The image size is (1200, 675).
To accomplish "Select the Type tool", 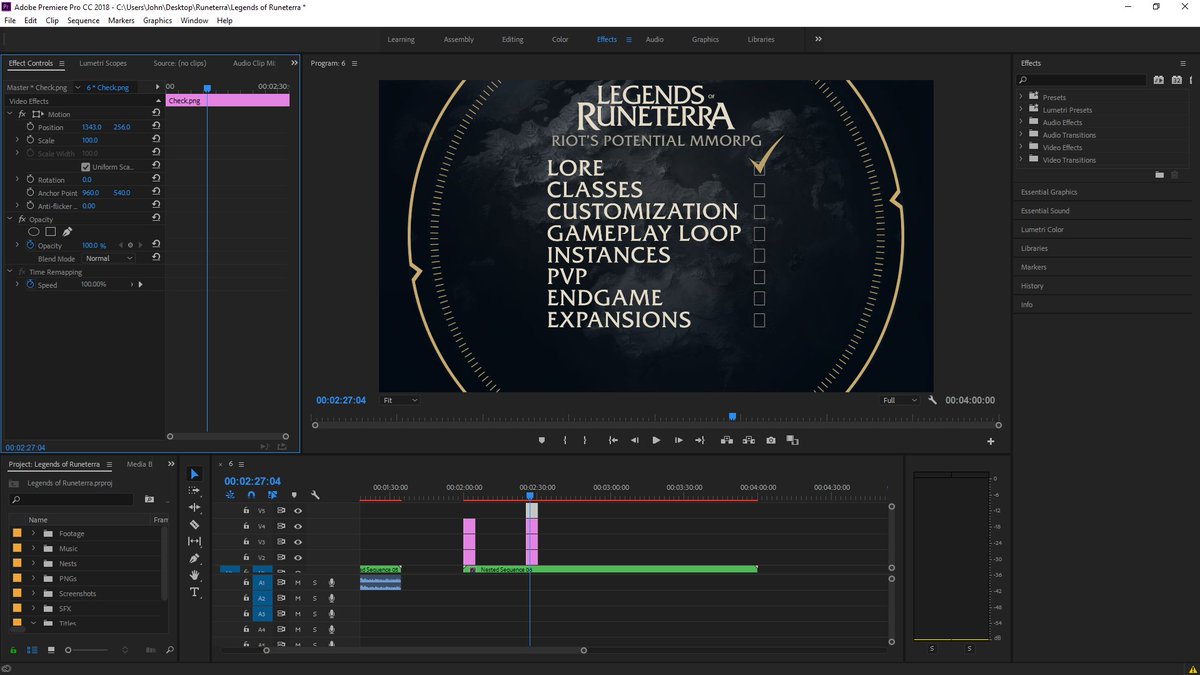I will [x=194, y=592].
